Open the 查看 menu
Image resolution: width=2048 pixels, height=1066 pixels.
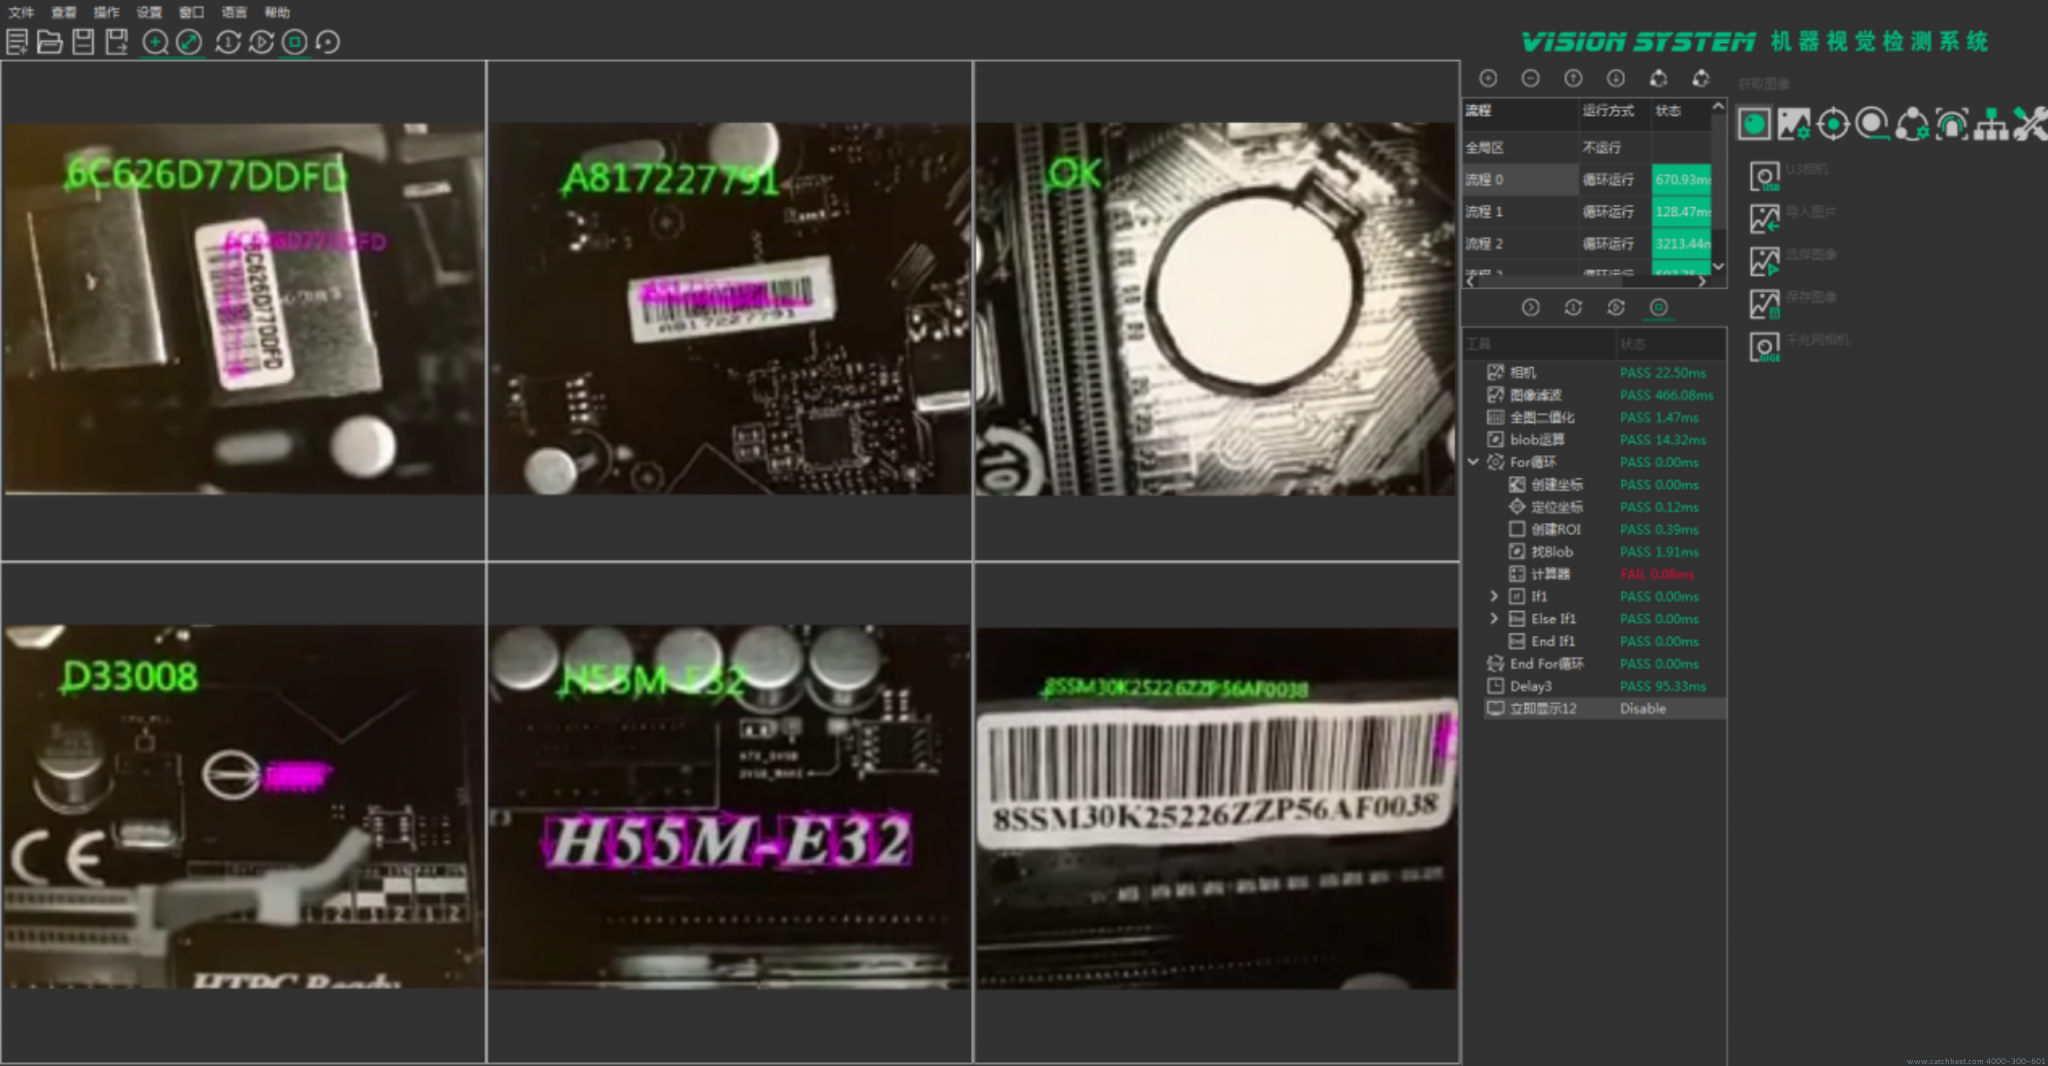pos(64,12)
